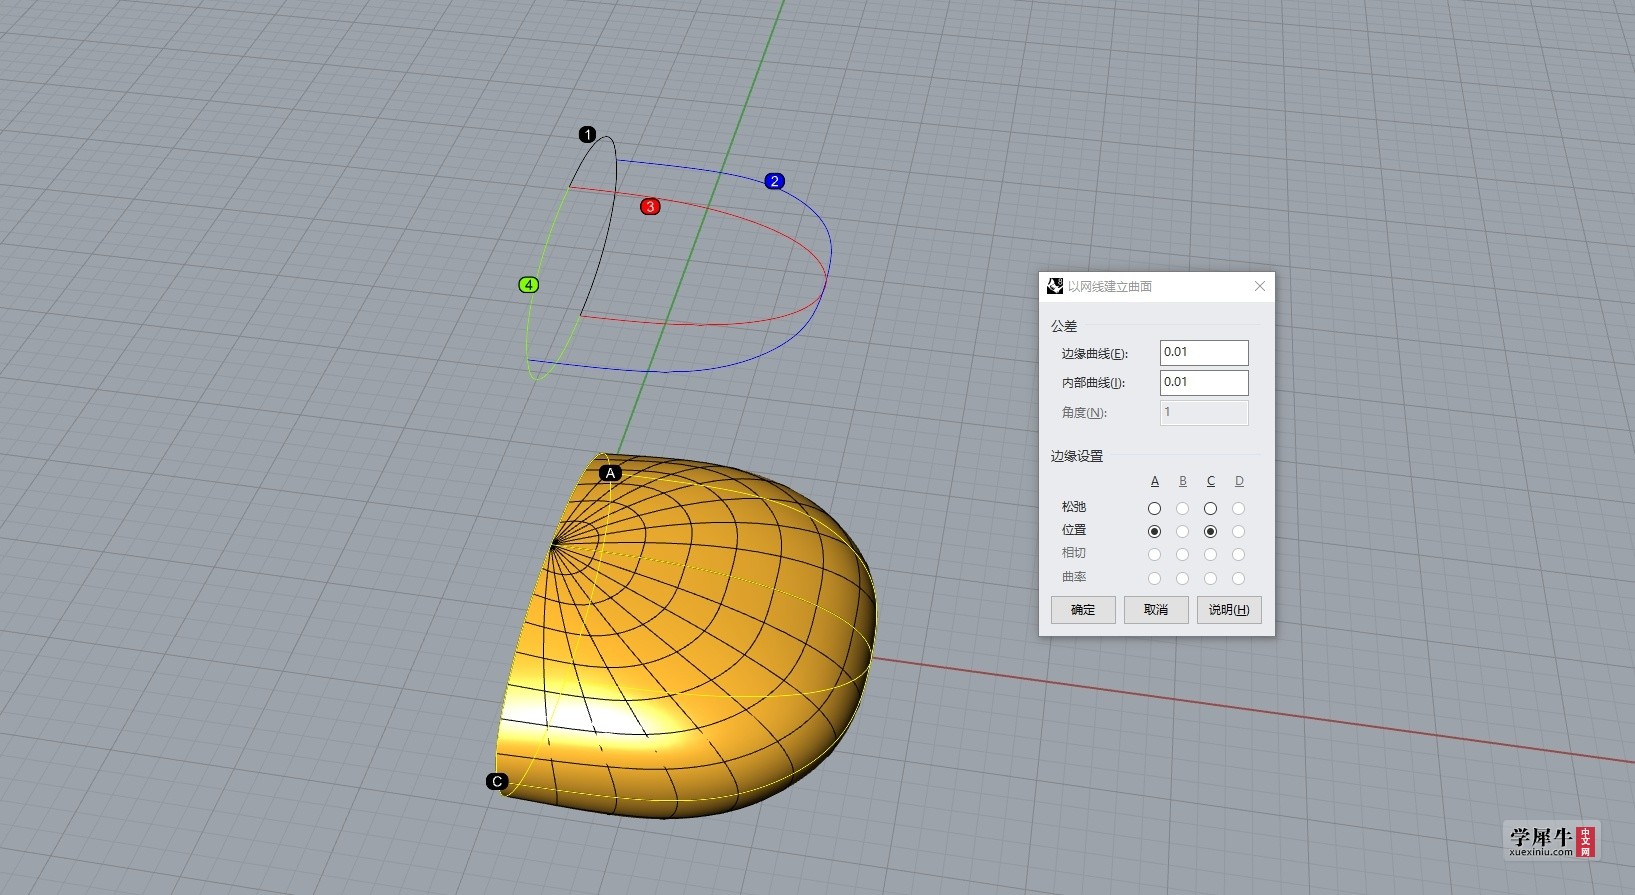
Task: Click the 边缘曲线(E) label
Action: [x=1094, y=353]
